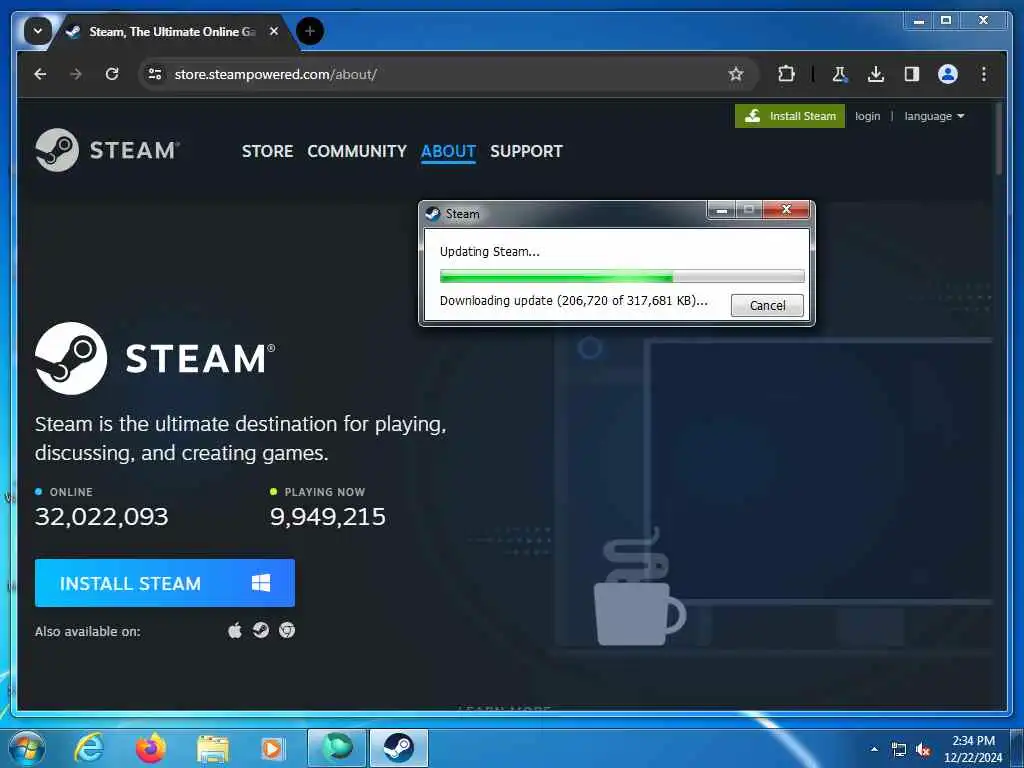Reload the Steam about page
The image size is (1024, 768).
pos(112,74)
